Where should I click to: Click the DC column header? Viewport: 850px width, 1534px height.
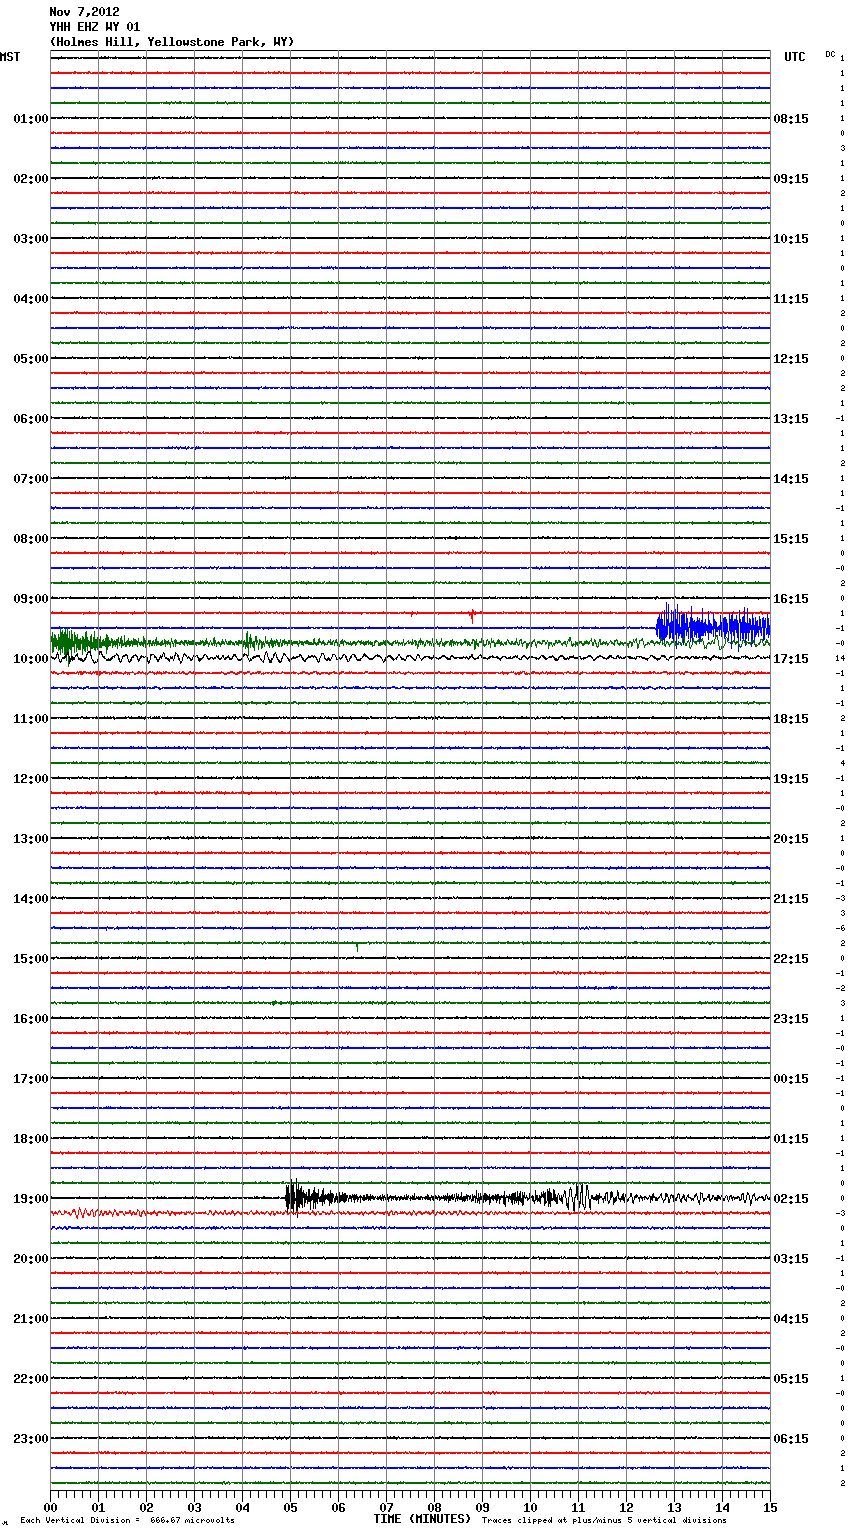pyautogui.click(x=830, y=54)
